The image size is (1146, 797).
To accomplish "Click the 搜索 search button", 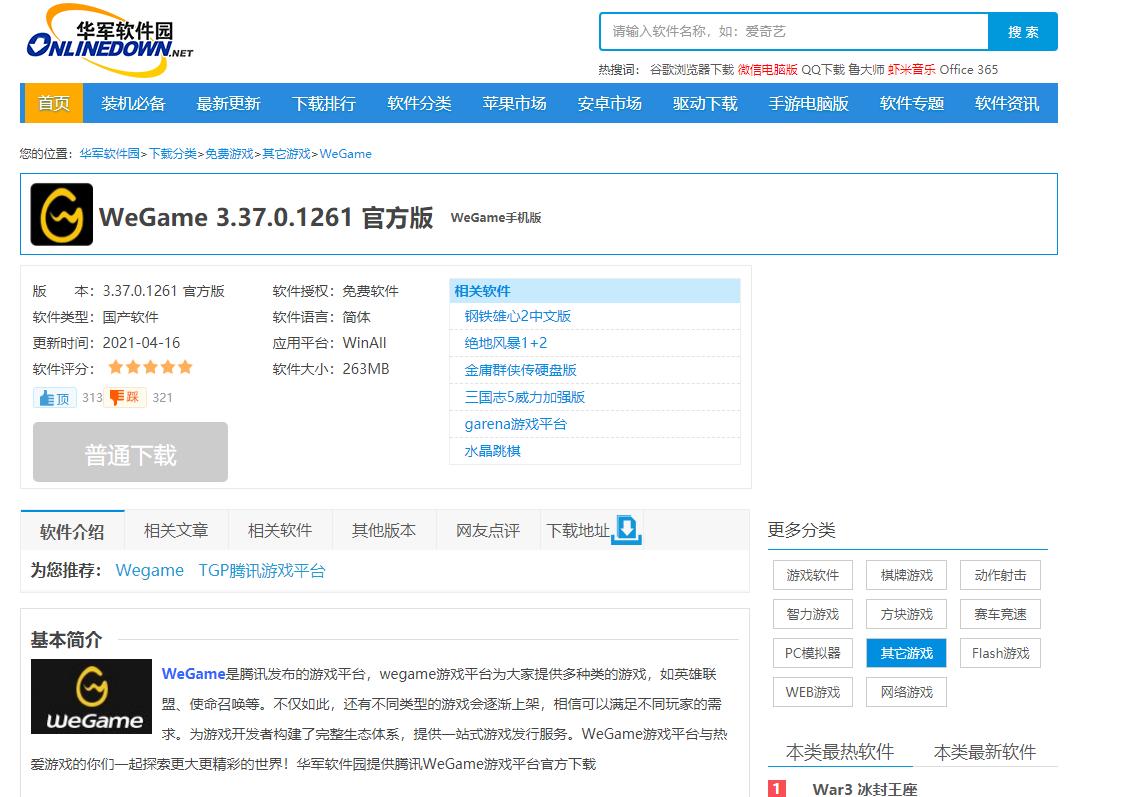I will [1023, 31].
